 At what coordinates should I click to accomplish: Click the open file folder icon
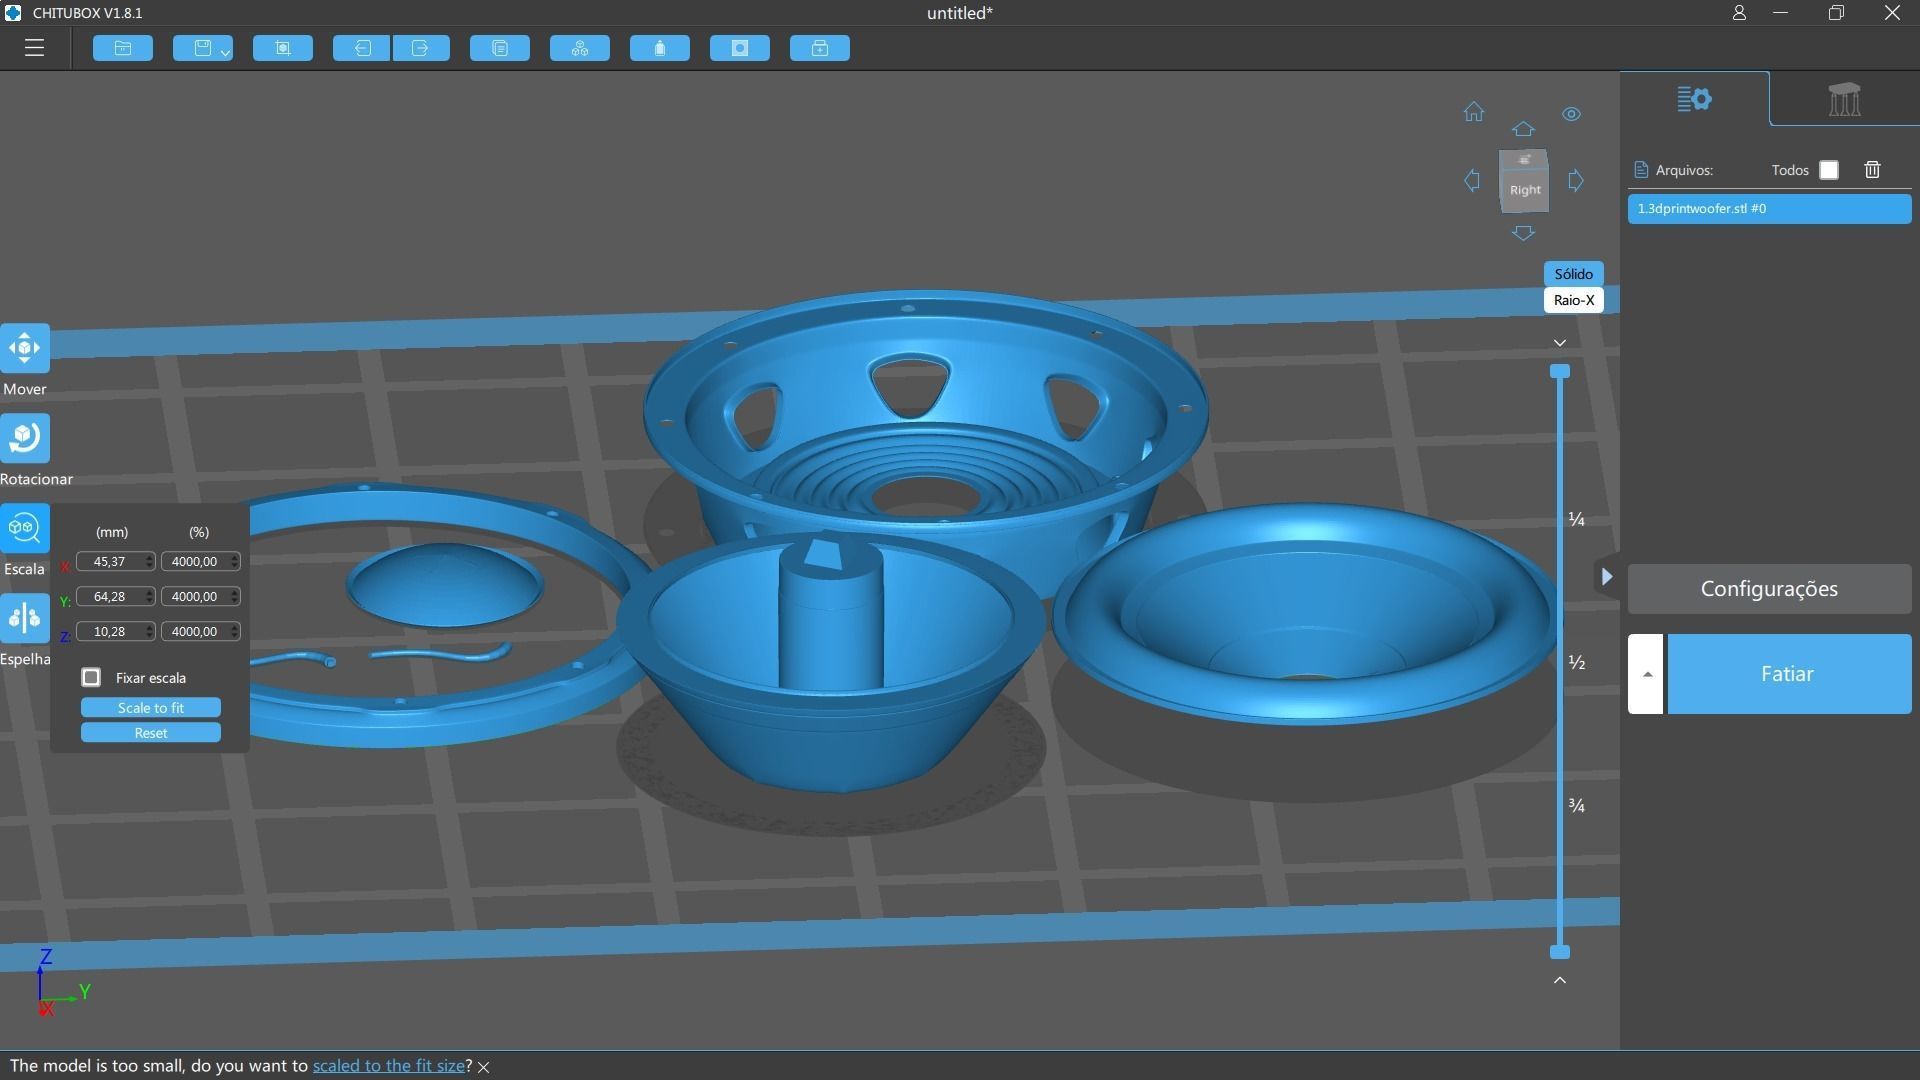point(123,48)
